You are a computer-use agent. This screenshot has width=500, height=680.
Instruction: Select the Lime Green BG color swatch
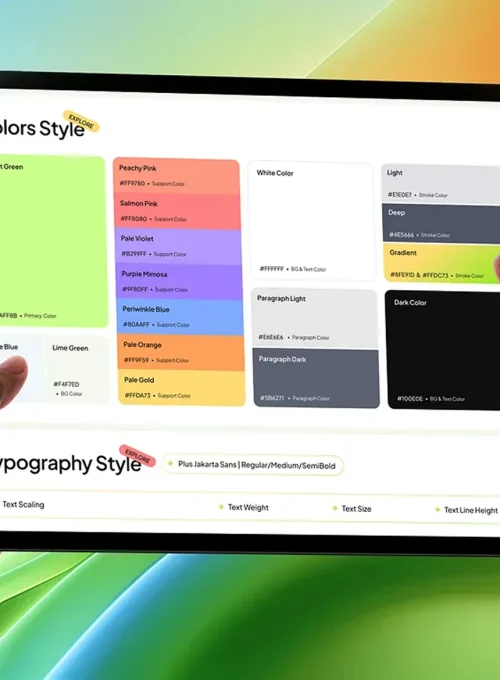coord(78,369)
